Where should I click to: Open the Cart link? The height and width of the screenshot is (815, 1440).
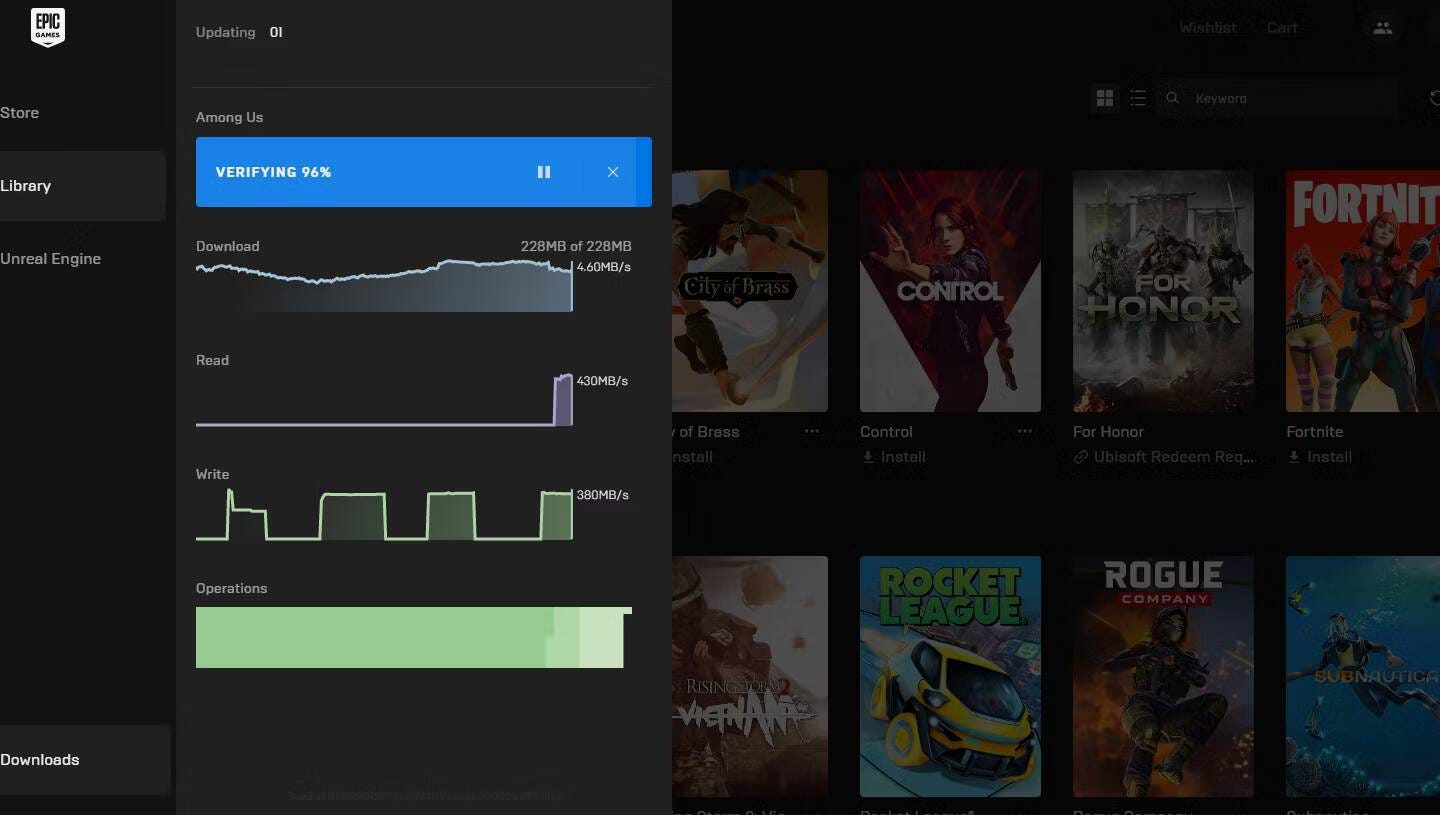[1282, 28]
